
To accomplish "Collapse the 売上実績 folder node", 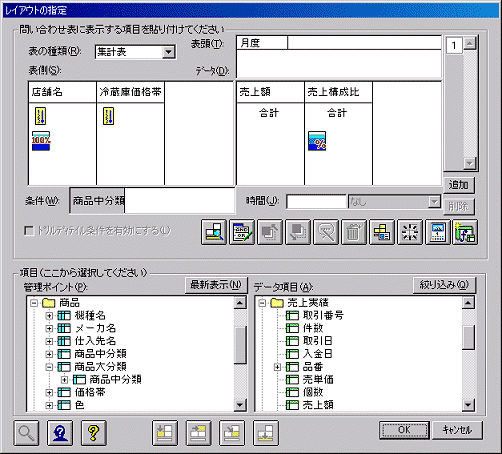I will point(262,303).
